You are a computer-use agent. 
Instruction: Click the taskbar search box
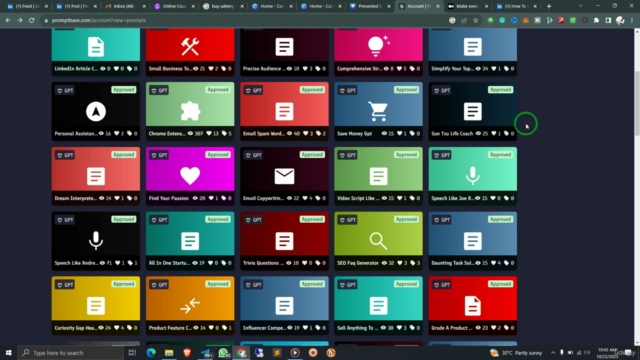[70, 353]
